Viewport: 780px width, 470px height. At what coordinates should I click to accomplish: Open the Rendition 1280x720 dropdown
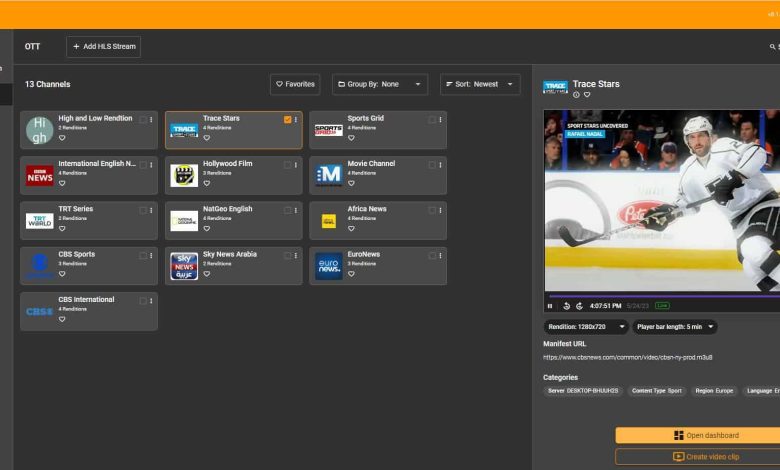pos(586,327)
